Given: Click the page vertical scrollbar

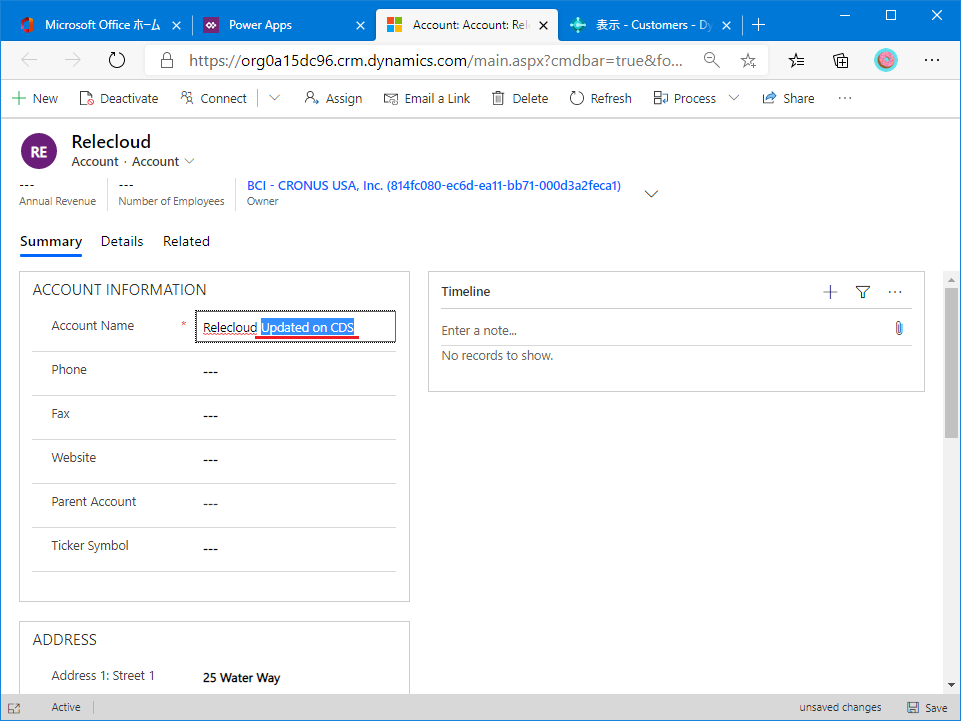Looking at the screenshot, I should (x=951, y=363).
